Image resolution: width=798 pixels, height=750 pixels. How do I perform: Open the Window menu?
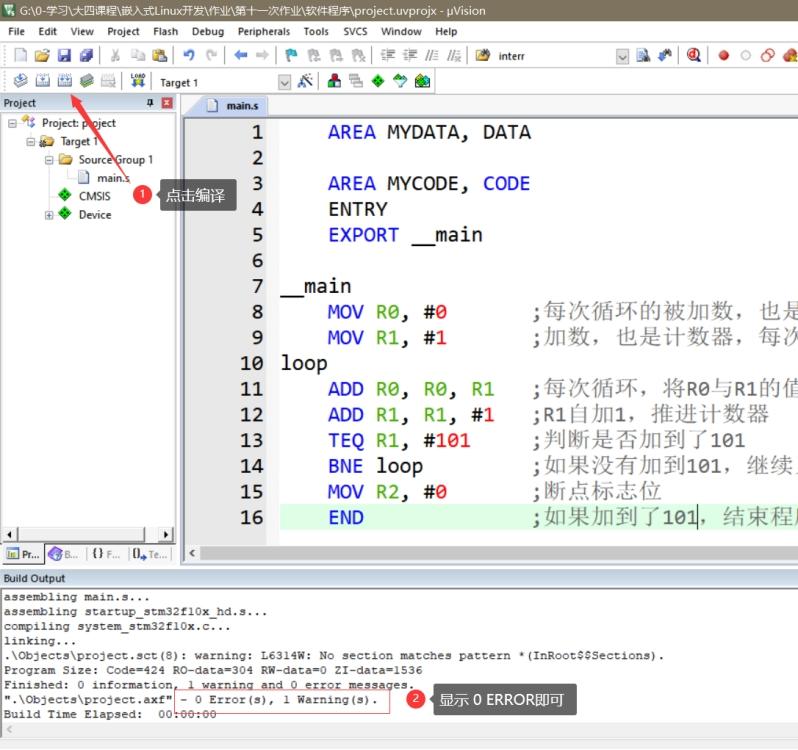coord(401,31)
